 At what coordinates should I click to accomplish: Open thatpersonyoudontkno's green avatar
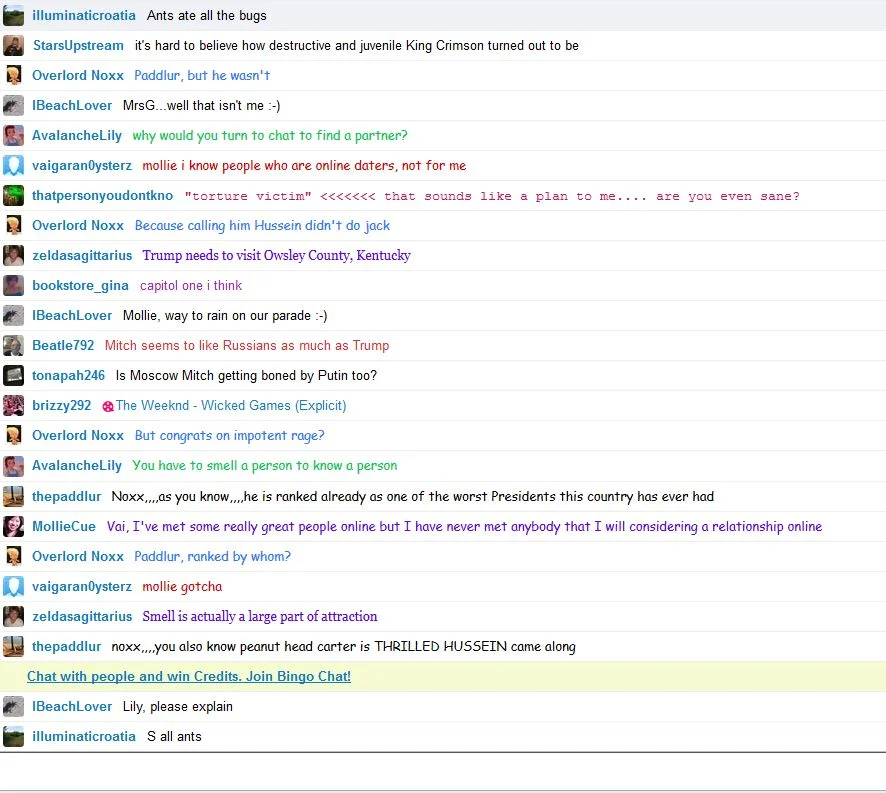pyautogui.click(x=14, y=195)
